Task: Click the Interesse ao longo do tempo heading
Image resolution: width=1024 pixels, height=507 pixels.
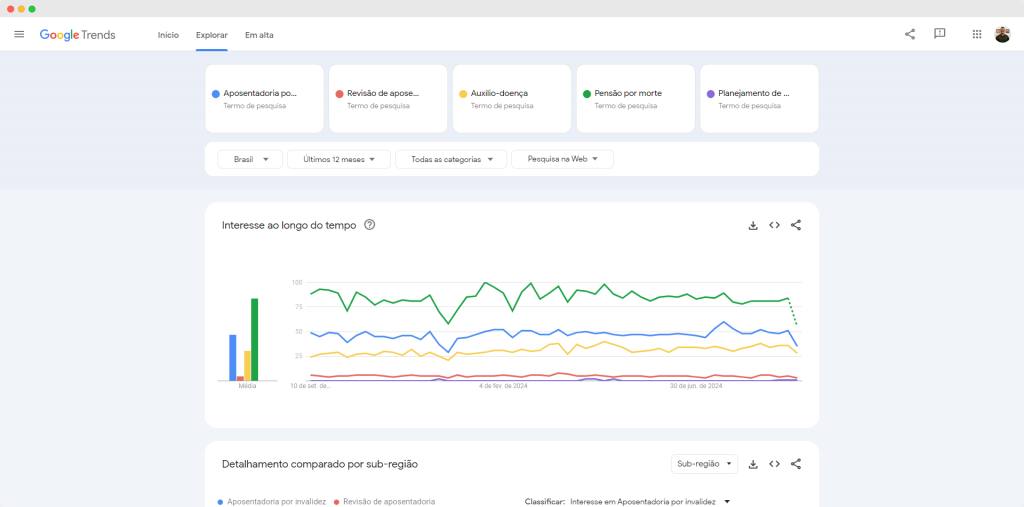Action: coord(289,225)
